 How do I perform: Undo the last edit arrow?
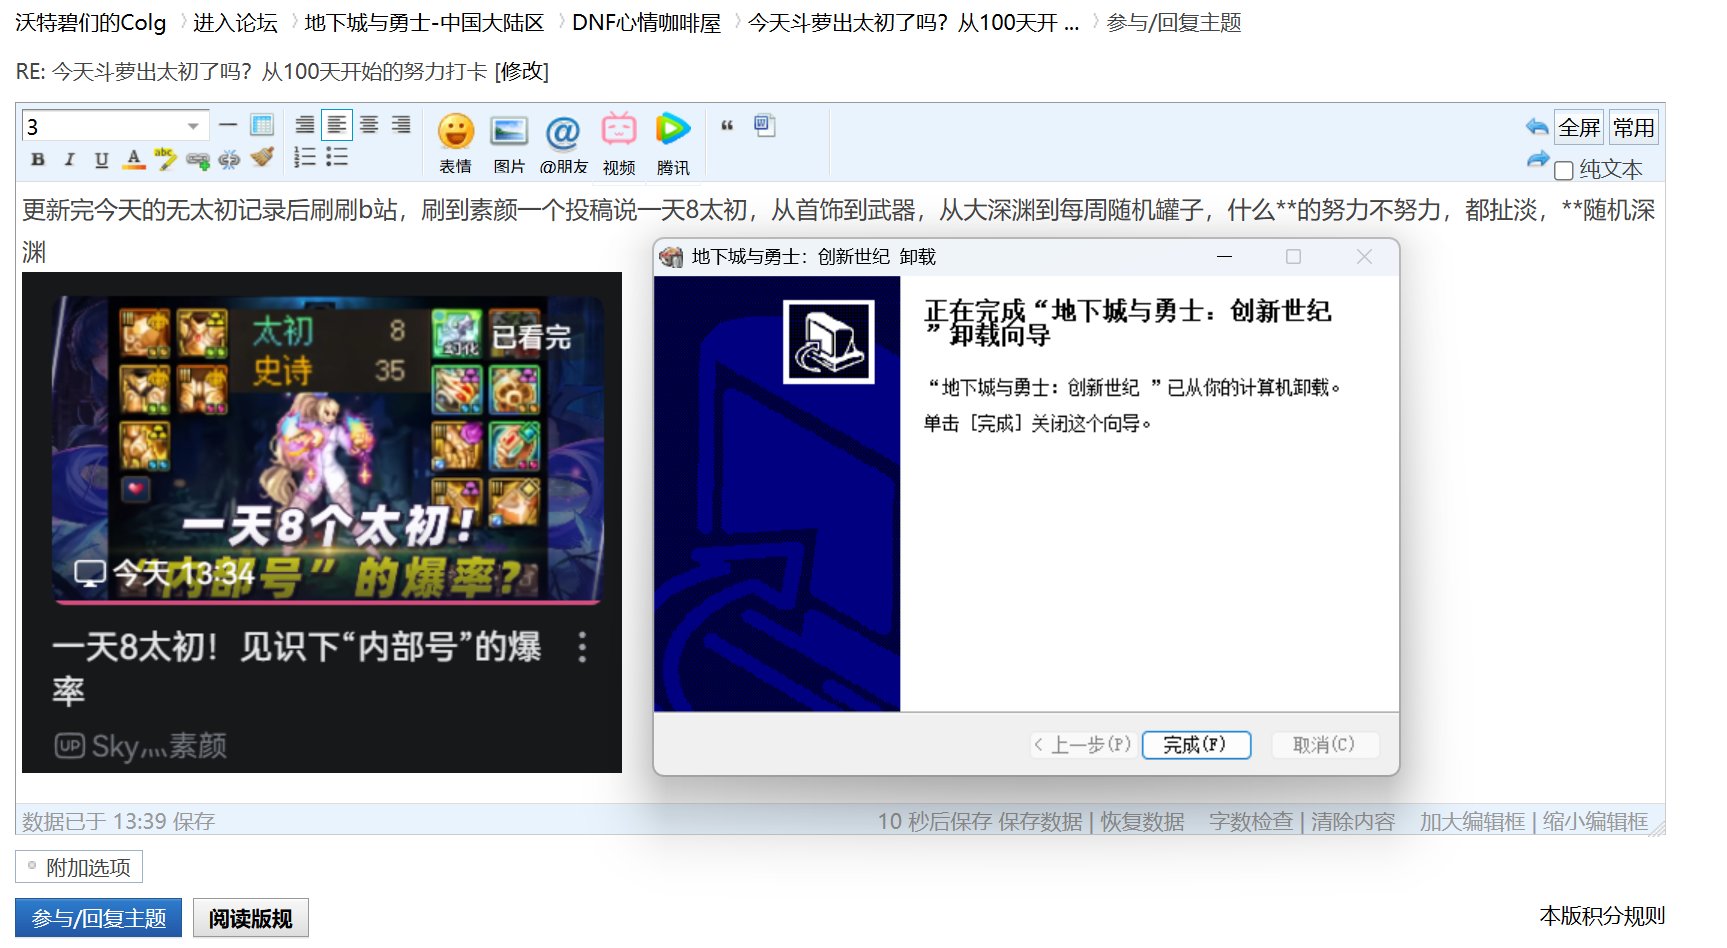1537,127
